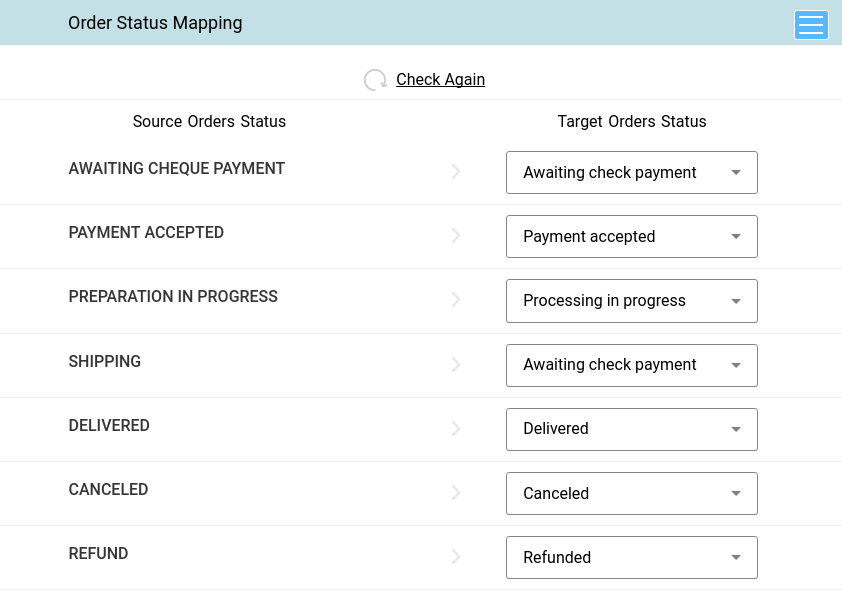Click chevron arrow beside Shipping
842x591 pixels.
click(x=456, y=364)
